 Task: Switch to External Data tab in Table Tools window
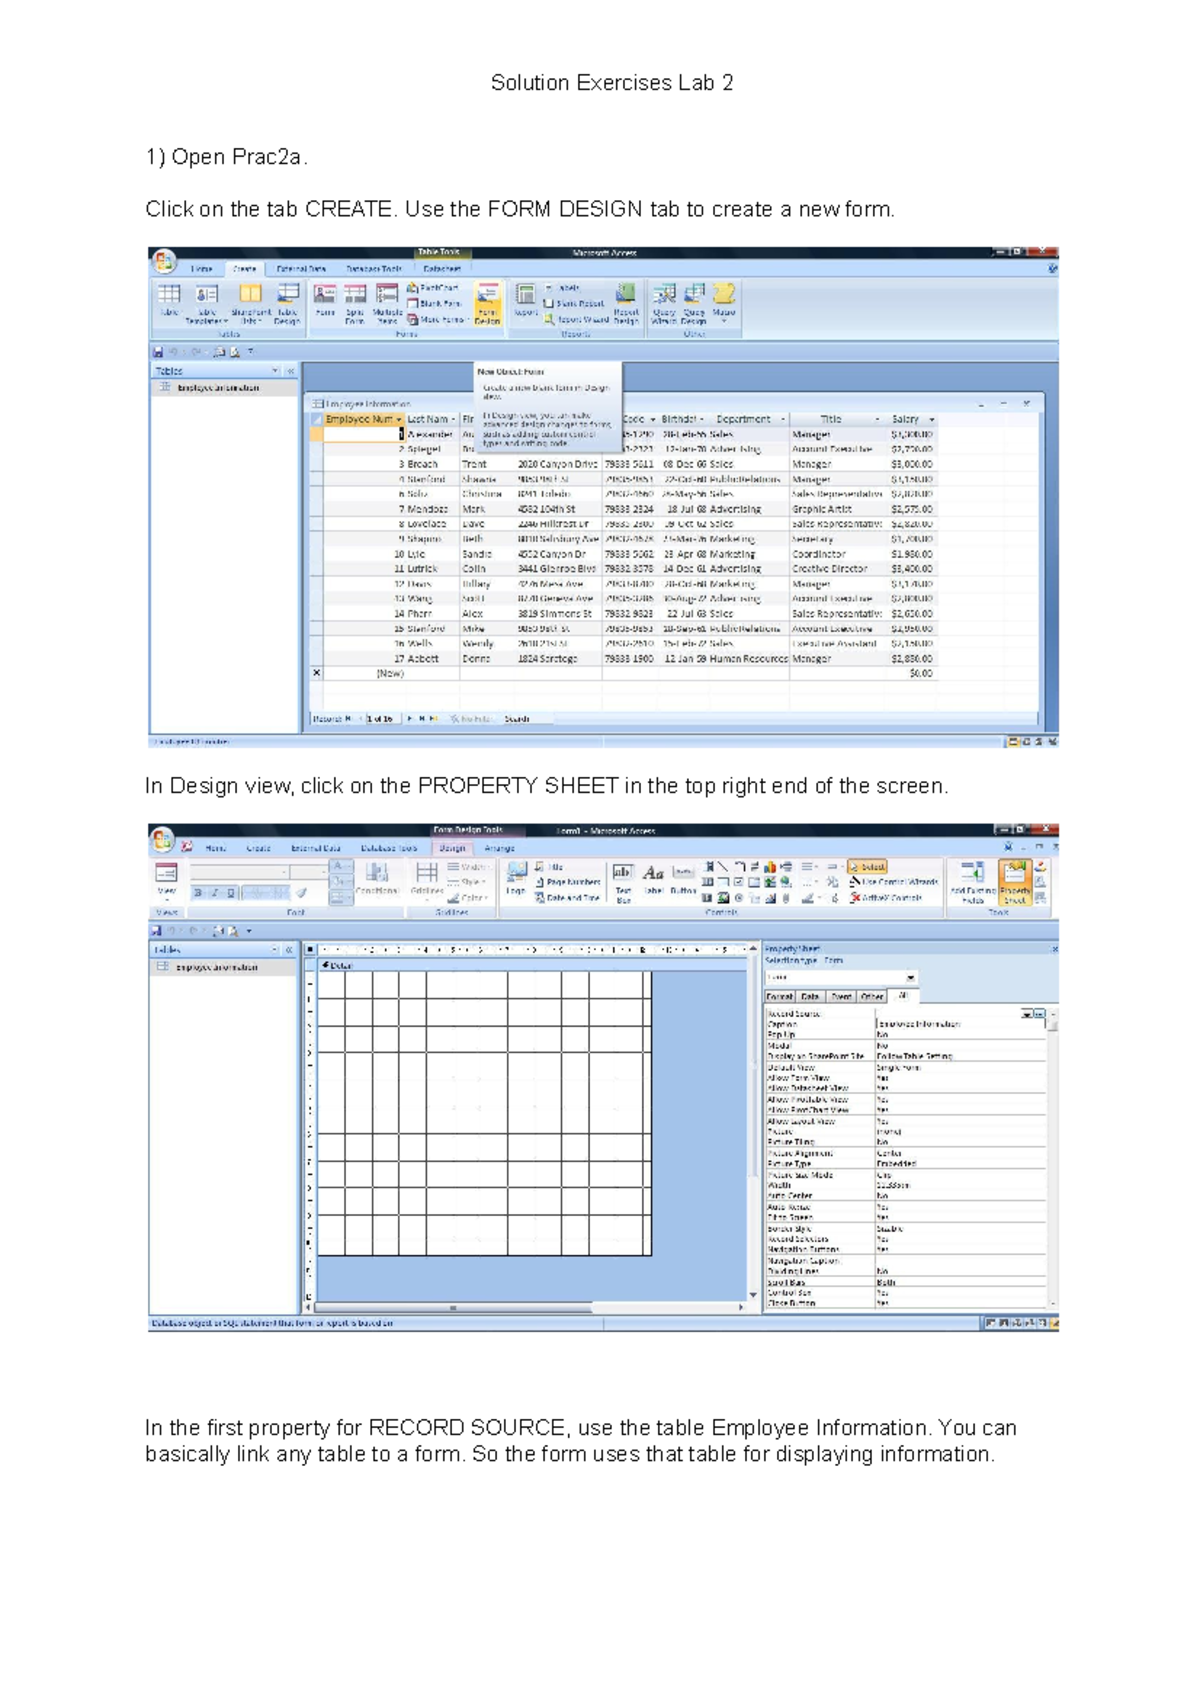click(301, 269)
